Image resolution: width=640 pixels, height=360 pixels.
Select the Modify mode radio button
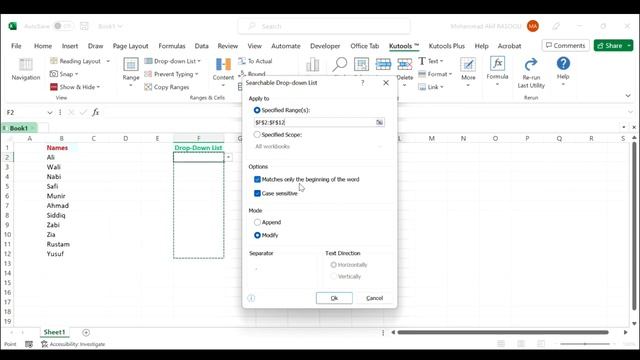pos(257,235)
